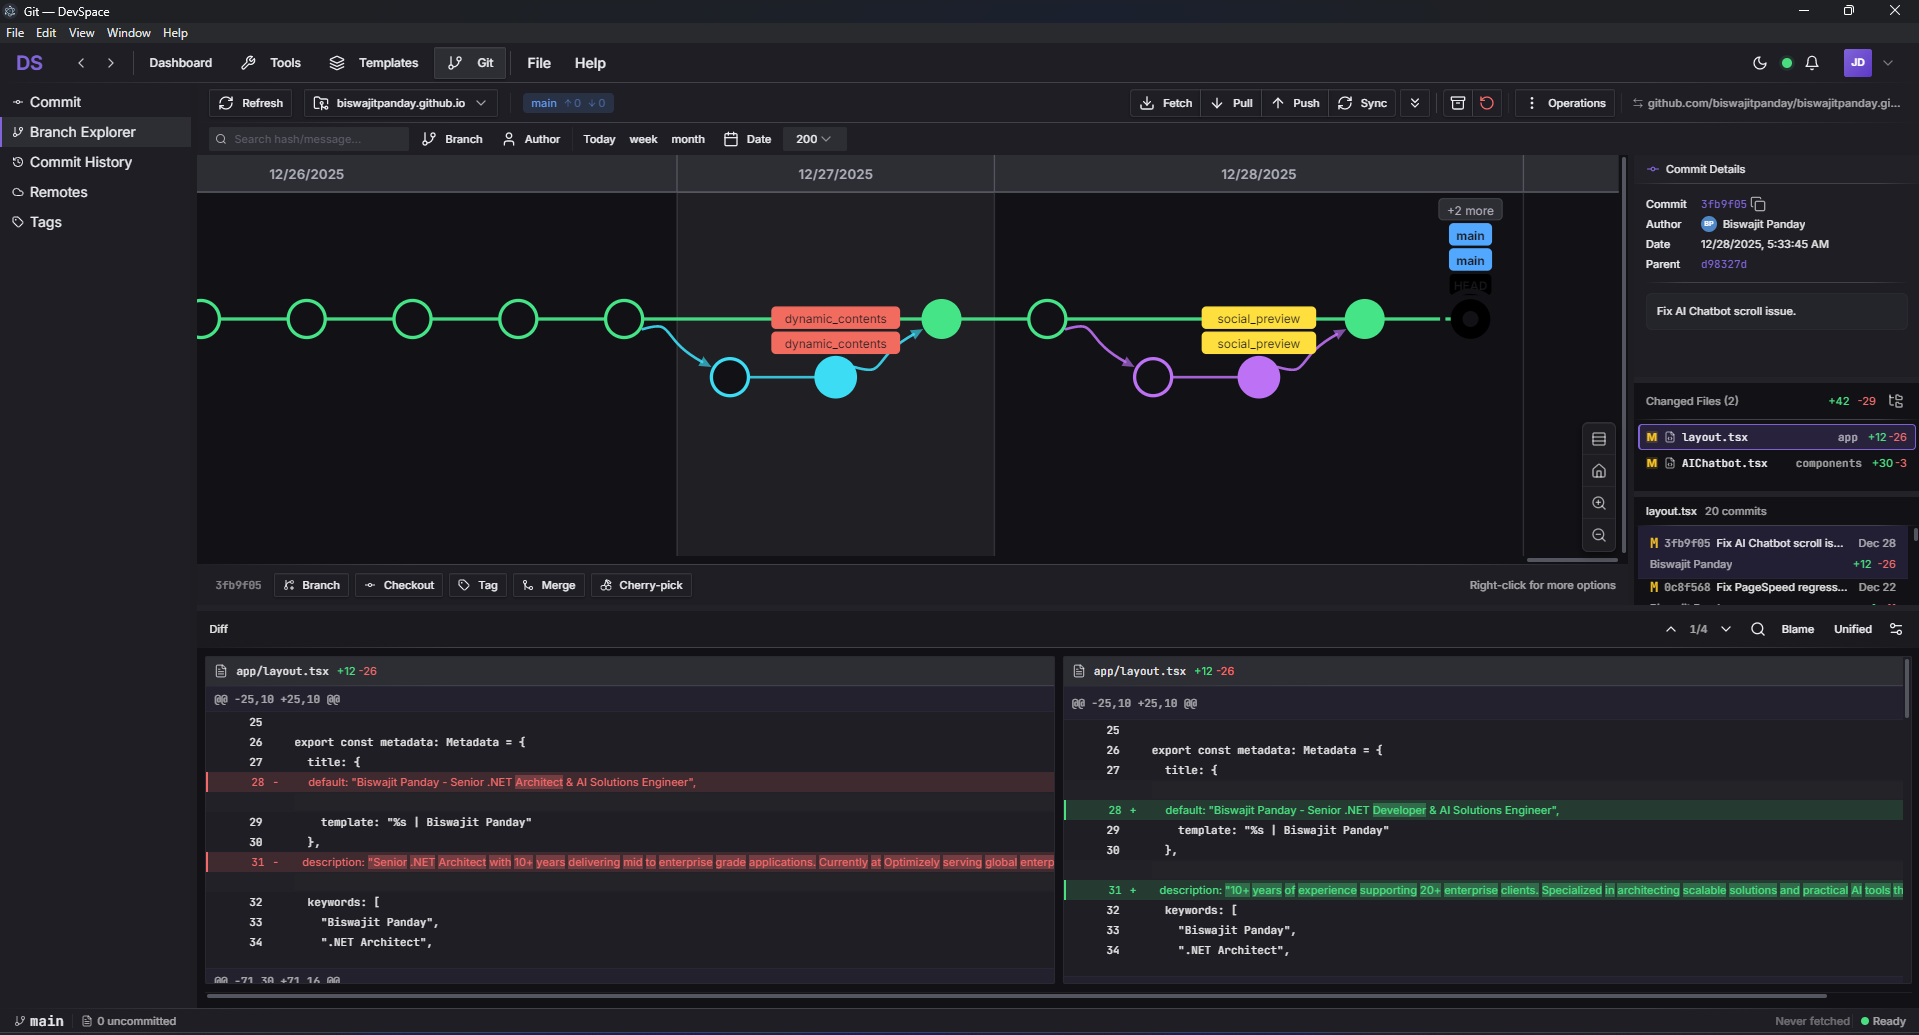Image resolution: width=1919 pixels, height=1035 pixels.
Task: Fetch from remote
Action: click(1167, 103)
